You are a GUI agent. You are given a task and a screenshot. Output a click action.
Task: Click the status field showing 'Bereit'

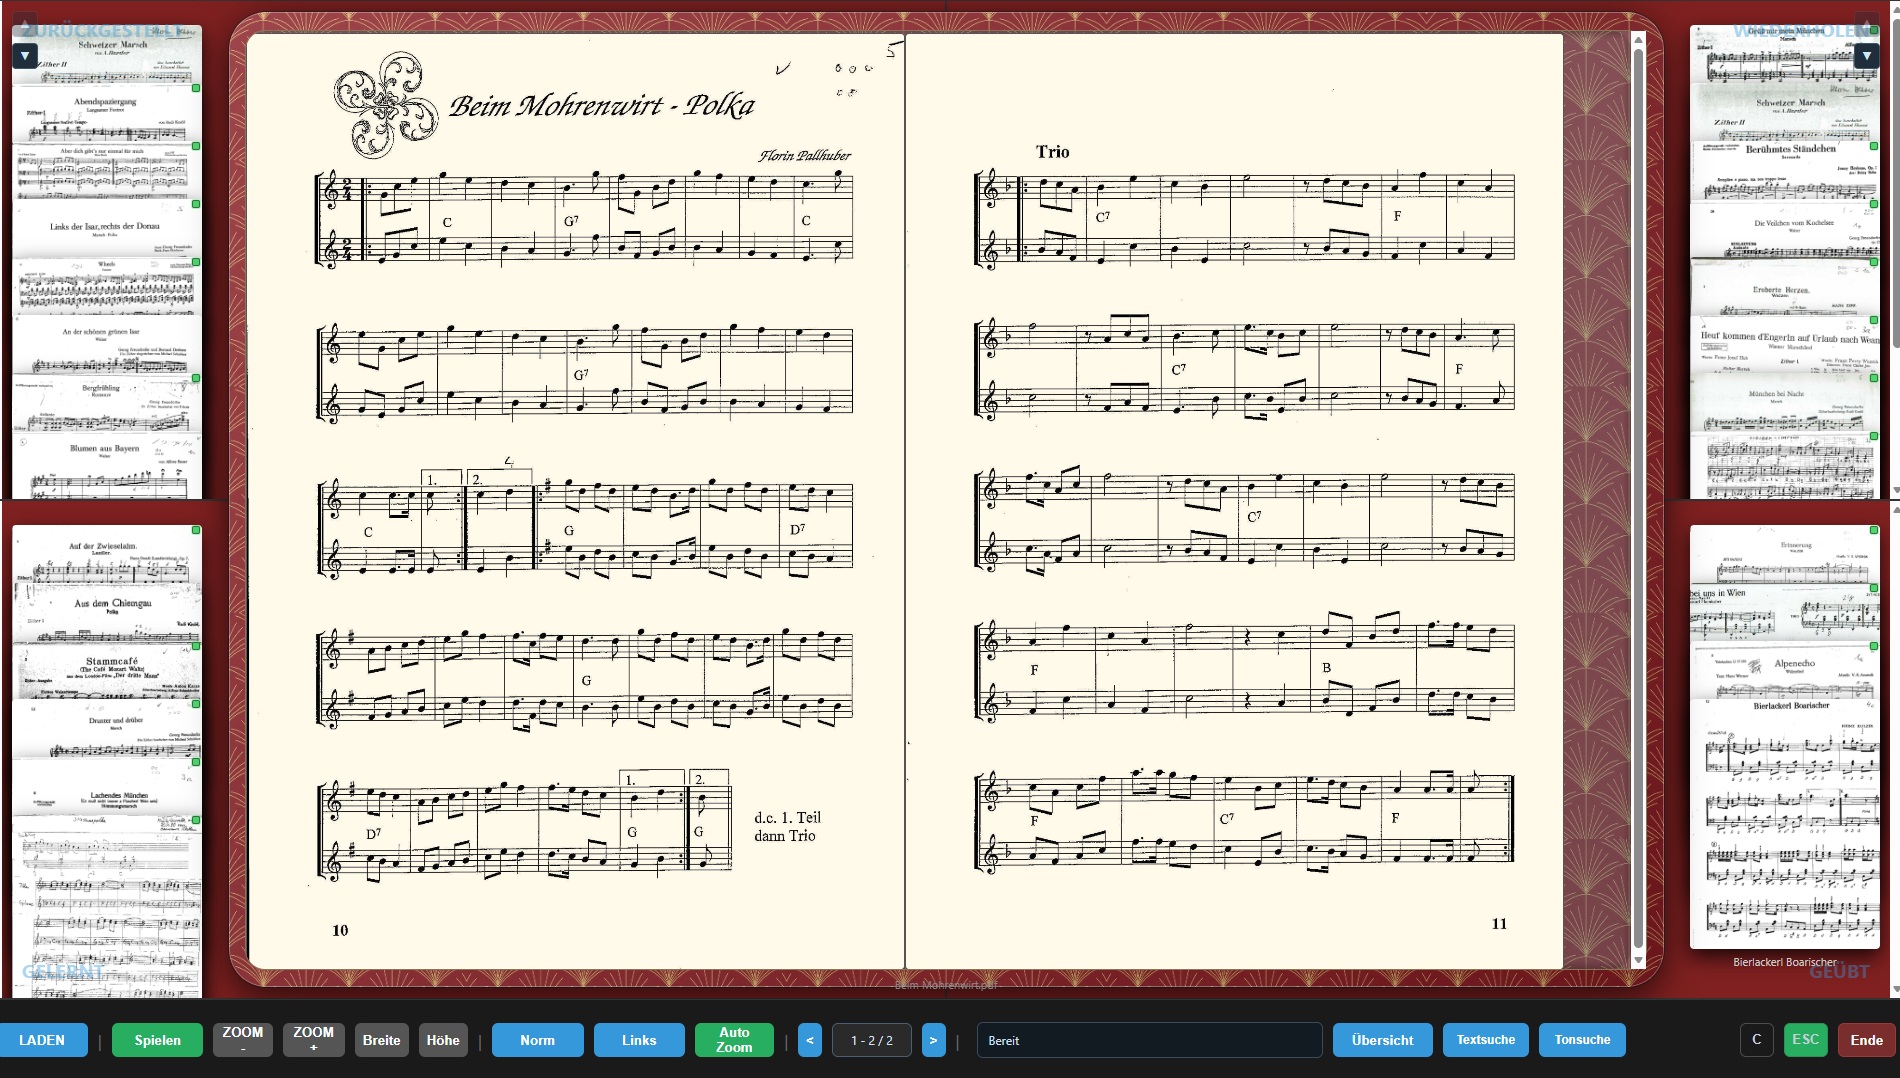(1149, 1040)
